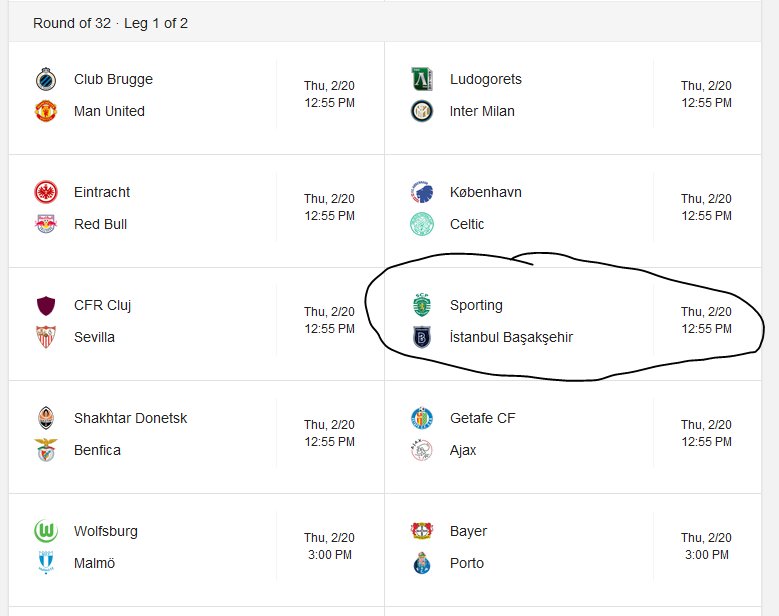779x616 pixels.
Task: Click the Eintracht eagle crest
Action: click(x=46, y=192)
